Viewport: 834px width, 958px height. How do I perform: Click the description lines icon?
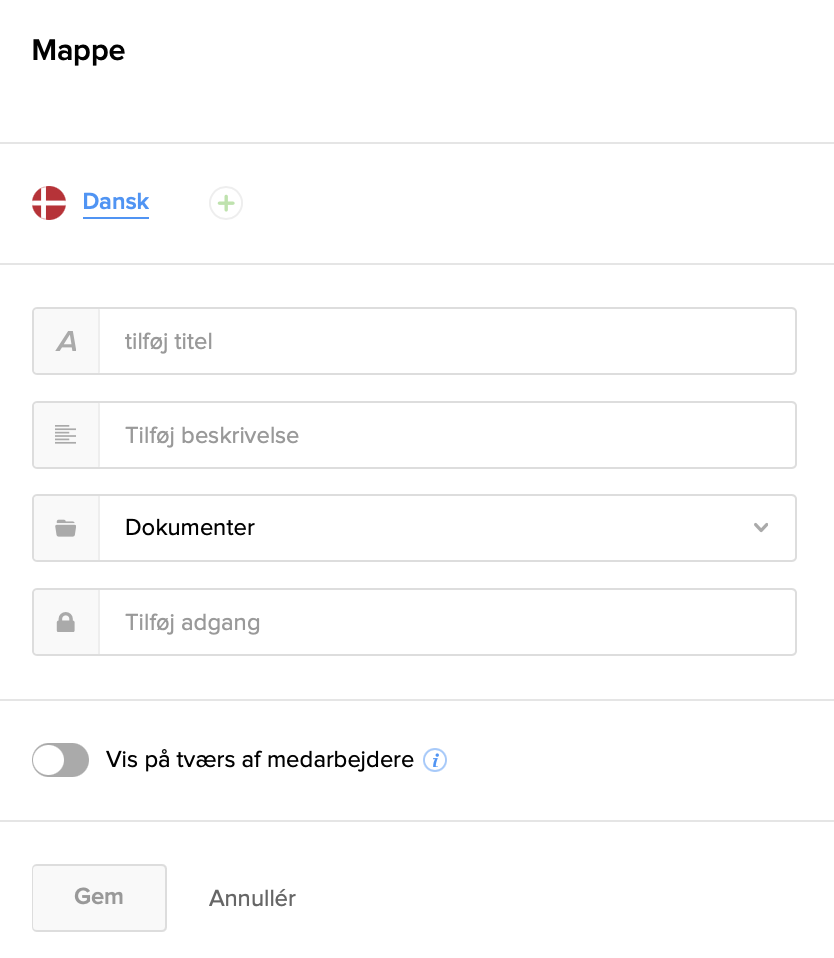[x=66, y=435]
